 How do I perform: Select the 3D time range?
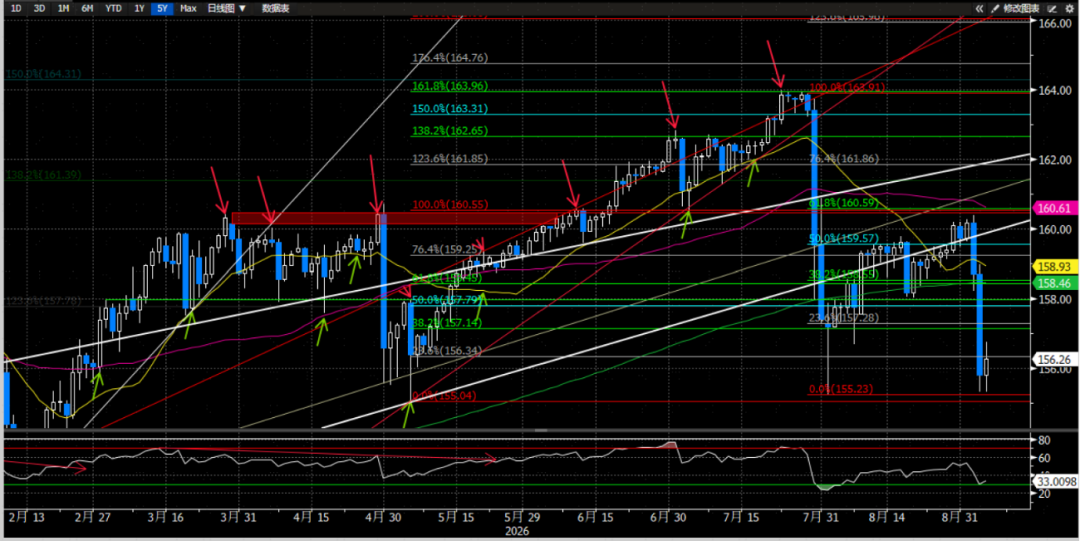click(x=39, y=8)
